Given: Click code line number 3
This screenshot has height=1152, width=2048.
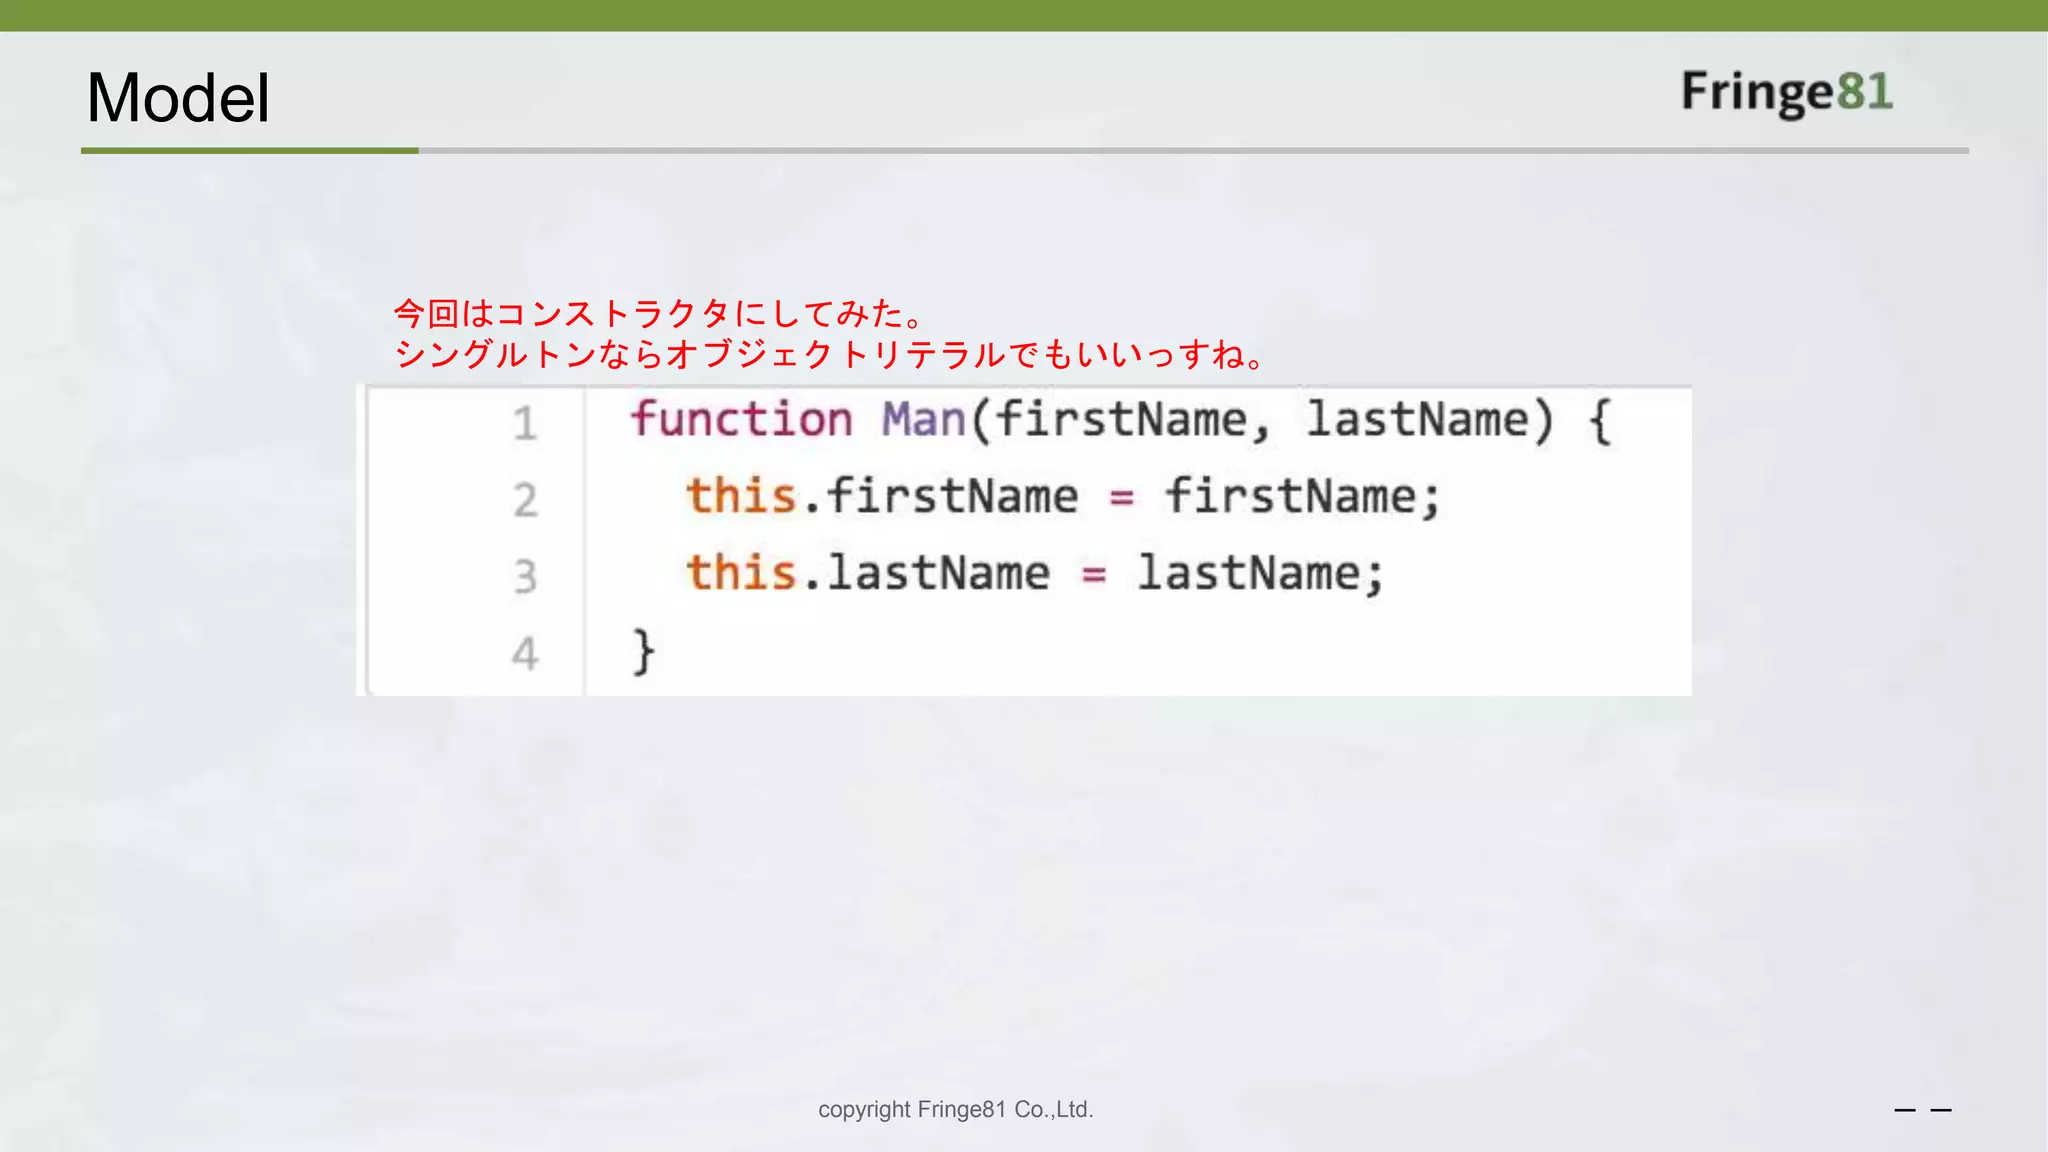Looking at the screenshot, I should (525, 577).
